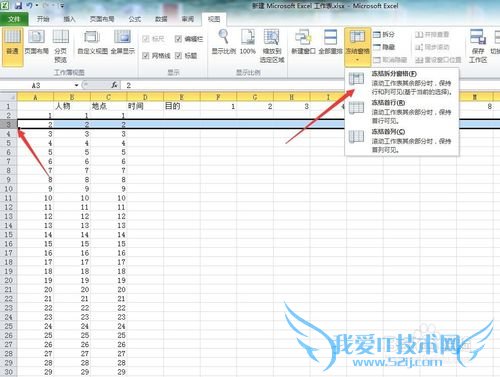
Task: Open a New Window (新建窗口)
Action: [303, 42]
